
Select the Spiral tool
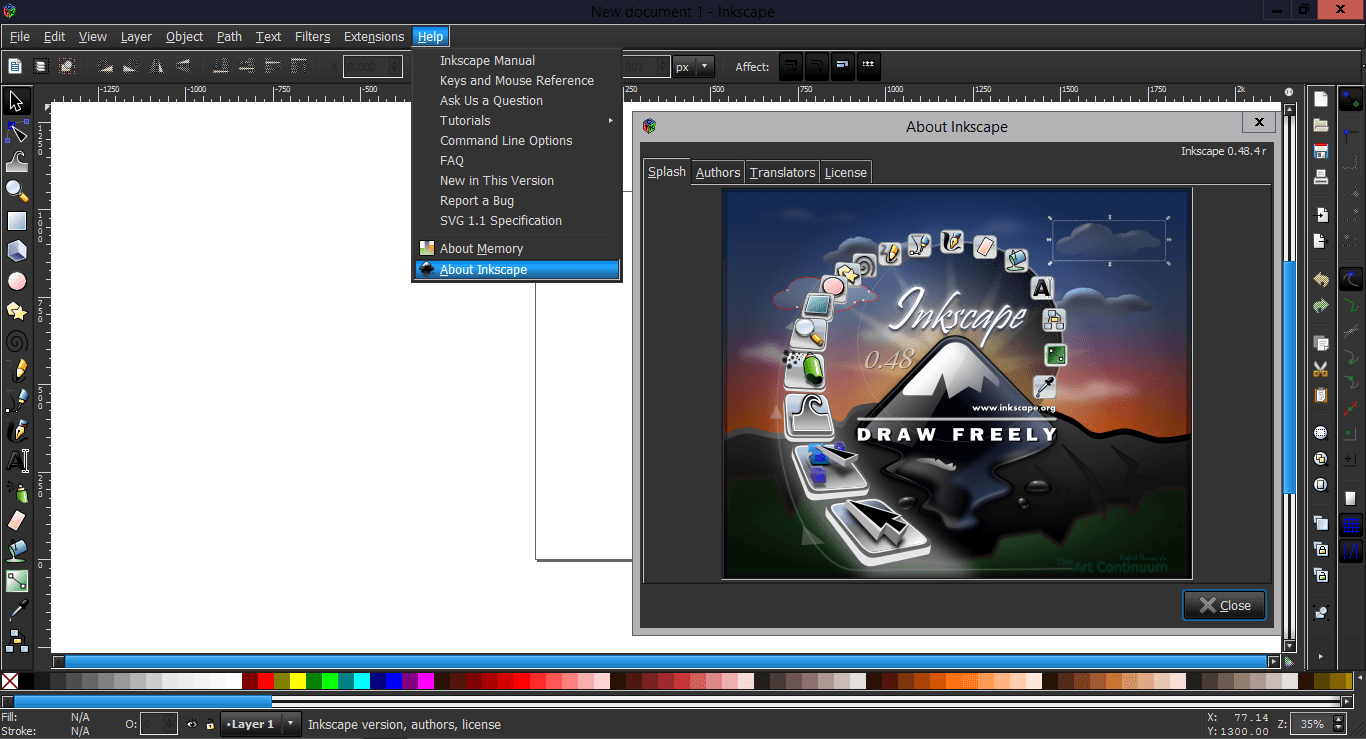click(16, 341)
